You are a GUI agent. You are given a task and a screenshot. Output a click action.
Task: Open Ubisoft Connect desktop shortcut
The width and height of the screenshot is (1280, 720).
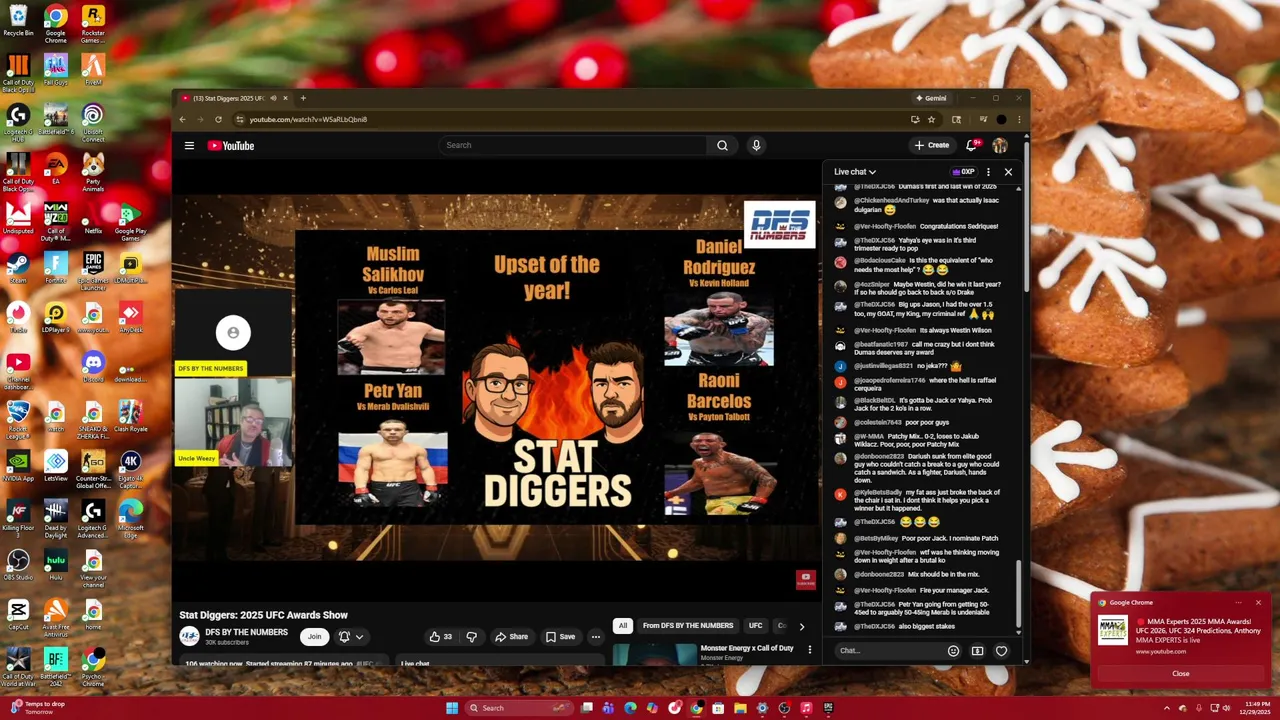93,122
